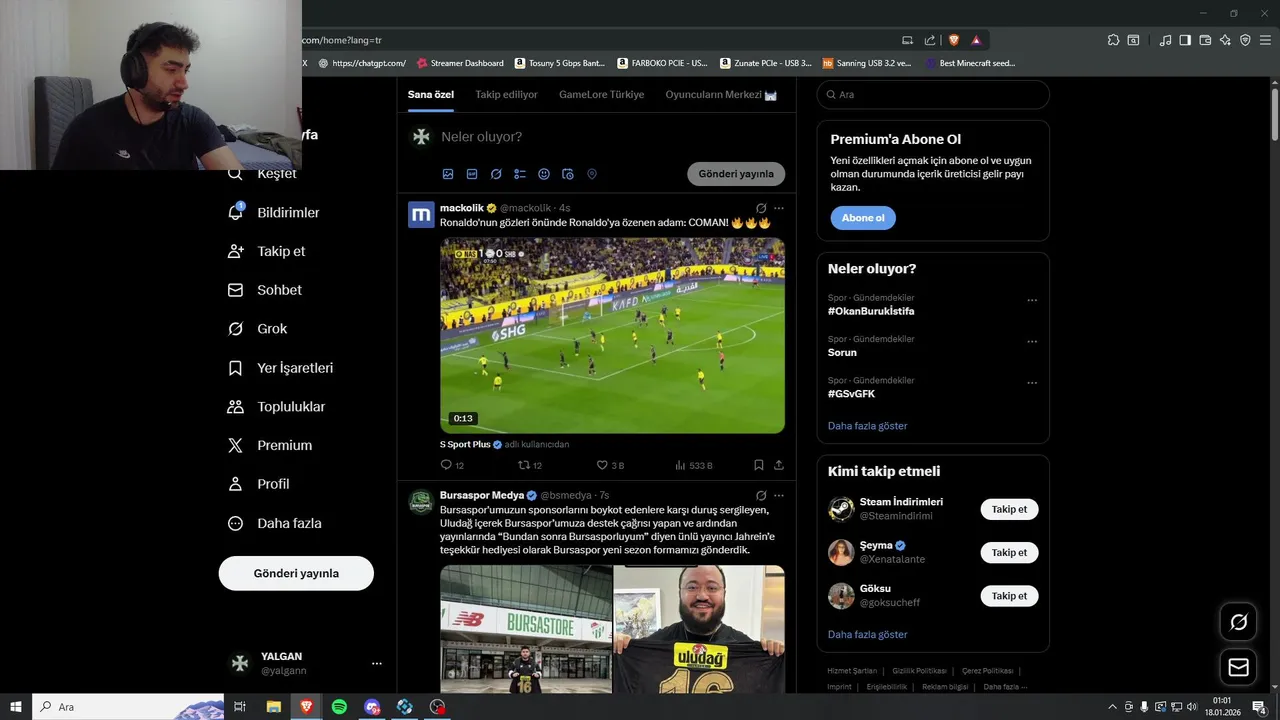Open Discord from the taskbar
1280x720 pixels.
click(372, 707)
